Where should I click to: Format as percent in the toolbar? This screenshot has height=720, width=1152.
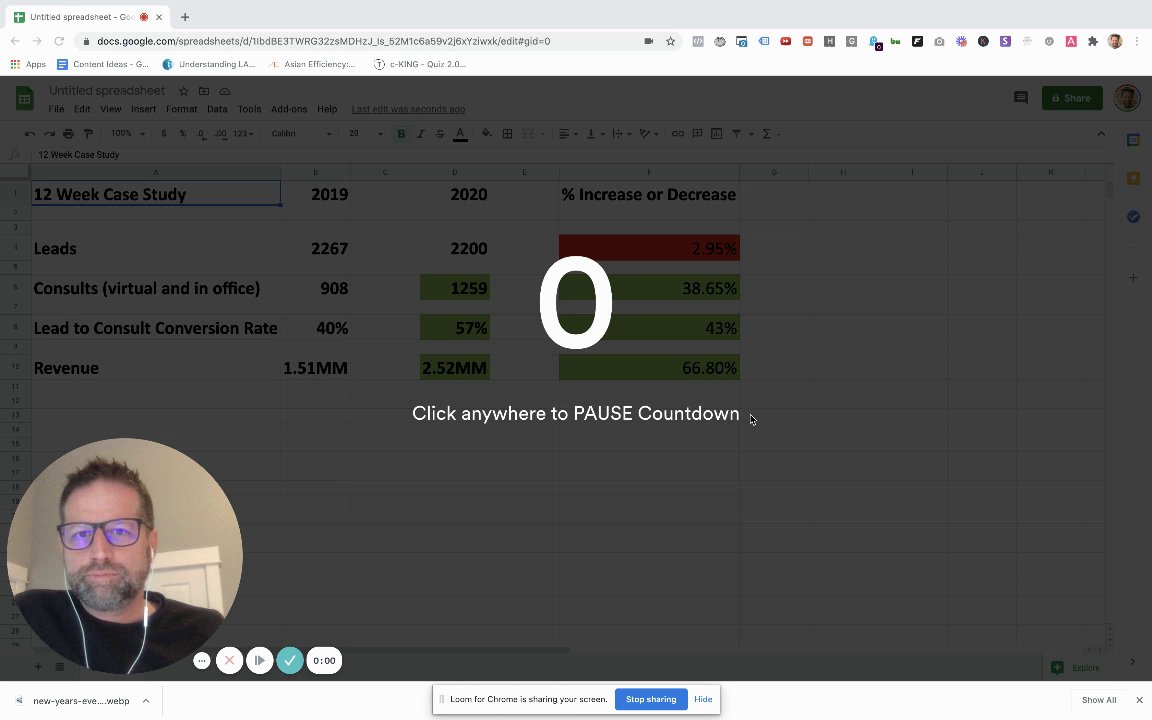[x=182, y=134]
